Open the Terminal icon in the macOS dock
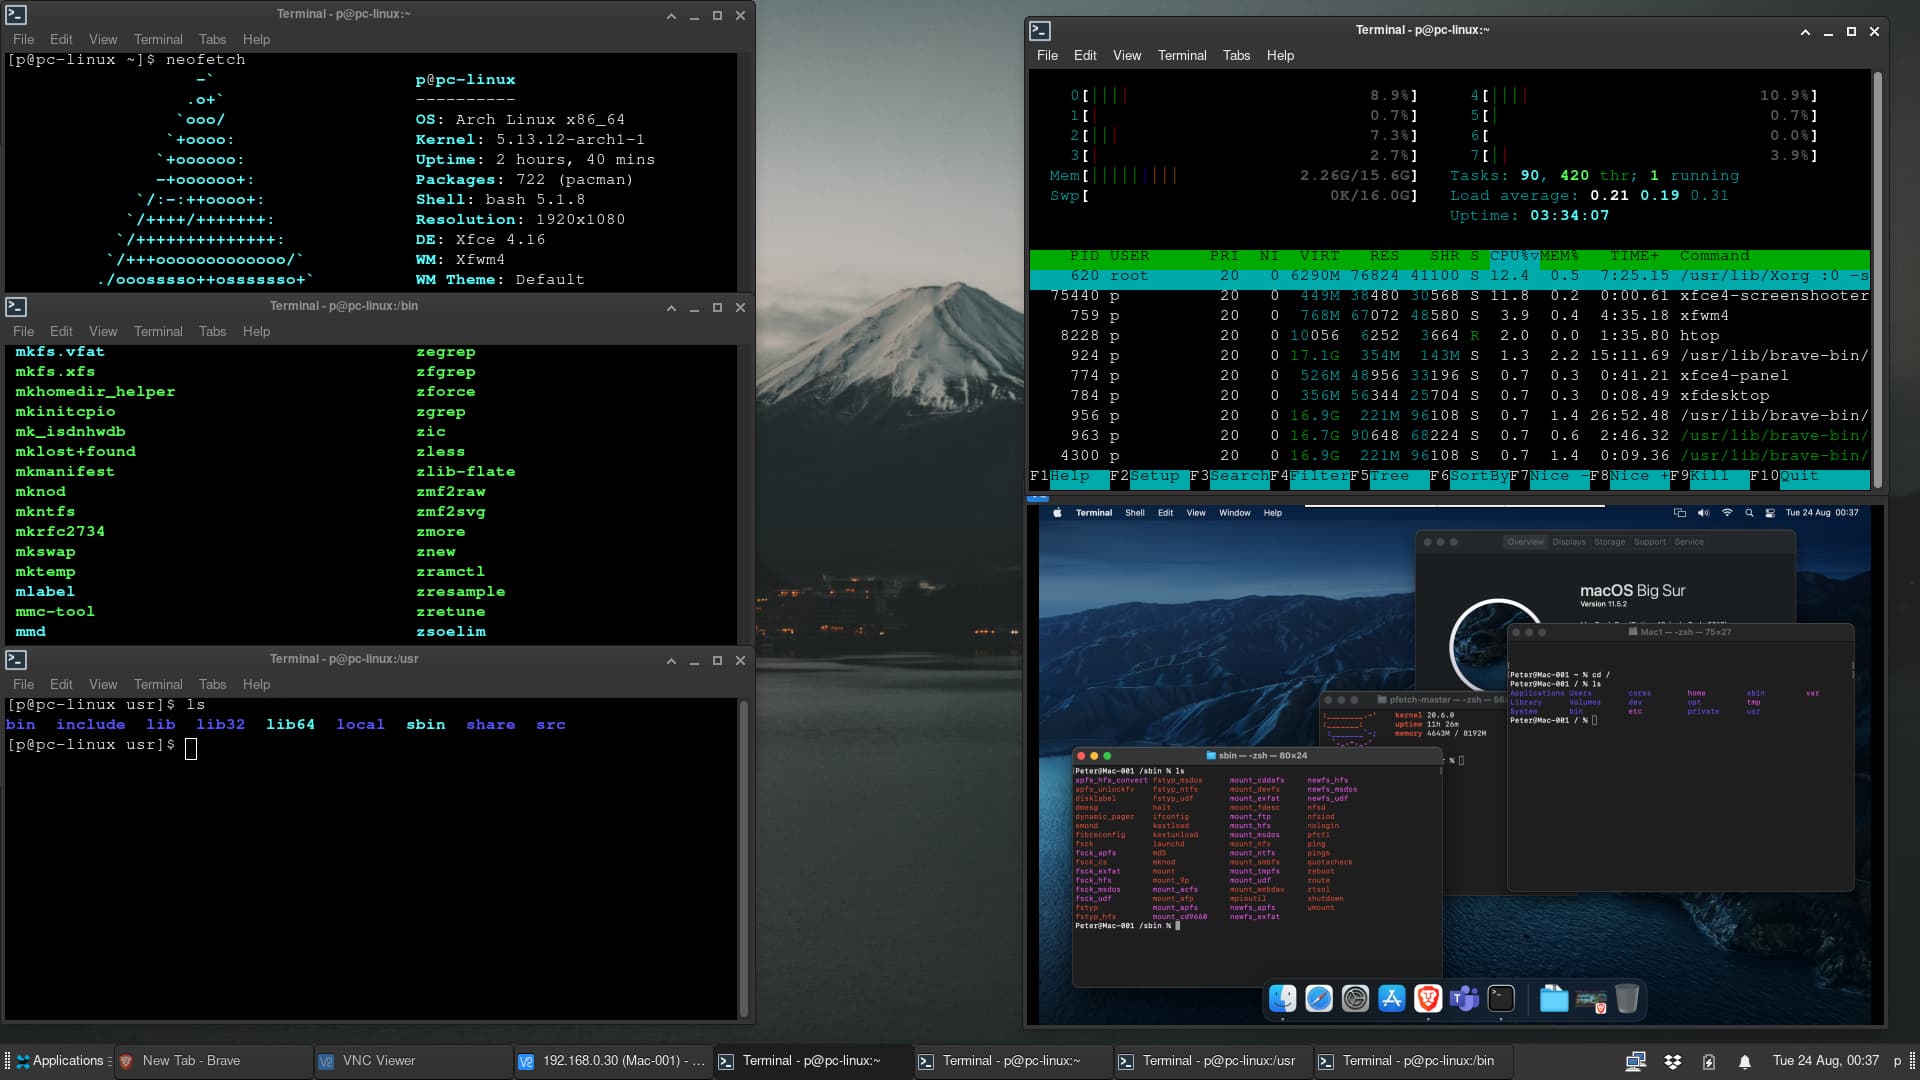 click(x=1501, y=998)
